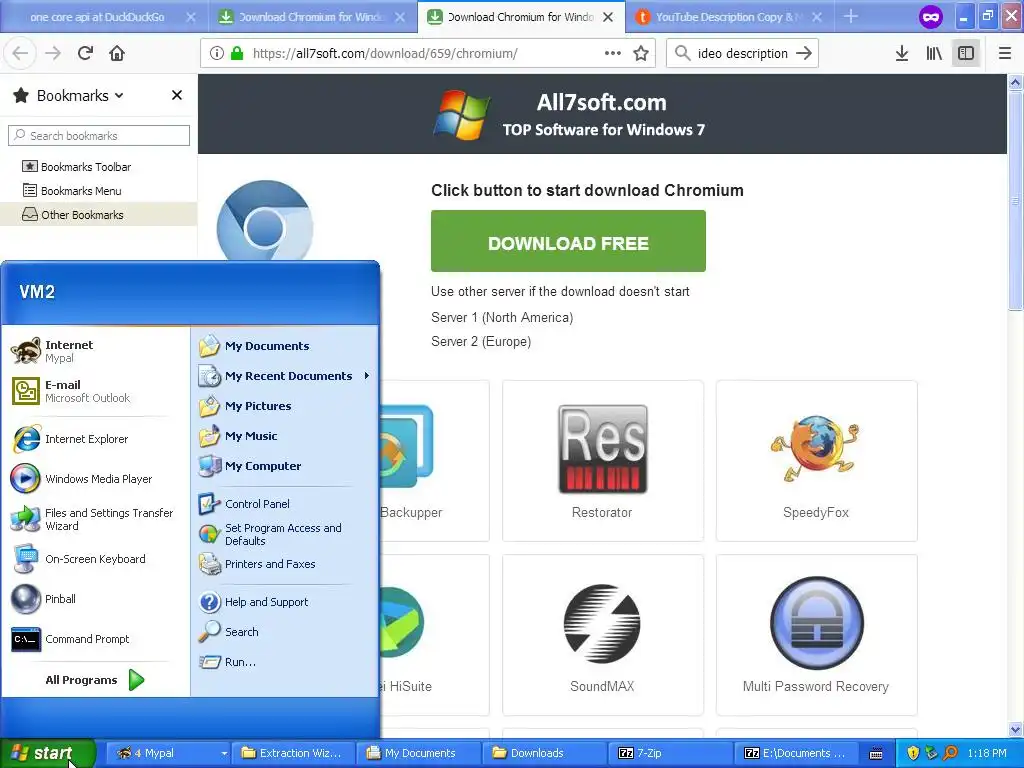Open Help and Support
The height and width of the screenshot is (768, 1024).
point(284,602)
